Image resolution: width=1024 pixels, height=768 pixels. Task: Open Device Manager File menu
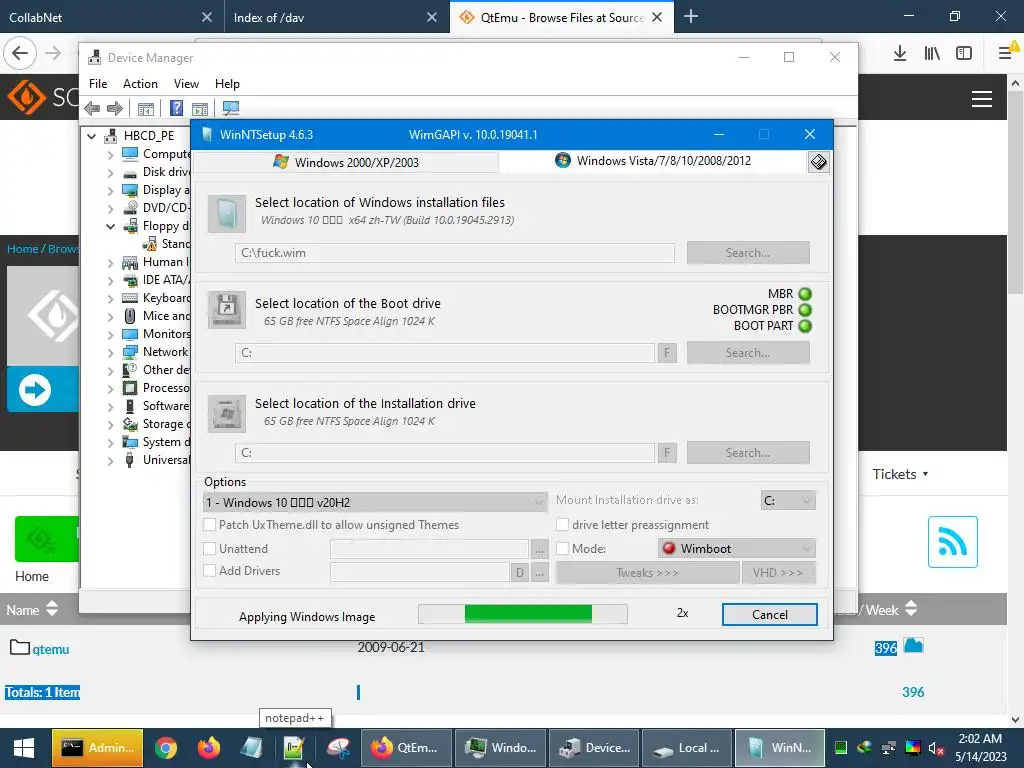(98, 84)
